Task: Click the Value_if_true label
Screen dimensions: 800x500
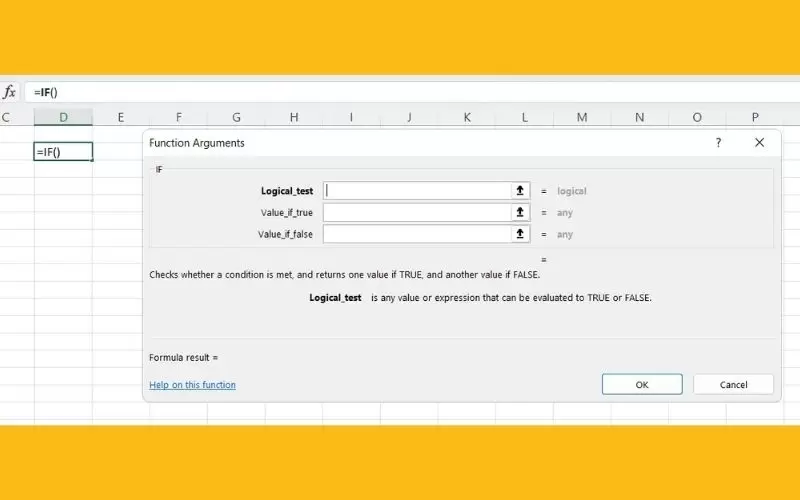Action: point(287,213)
